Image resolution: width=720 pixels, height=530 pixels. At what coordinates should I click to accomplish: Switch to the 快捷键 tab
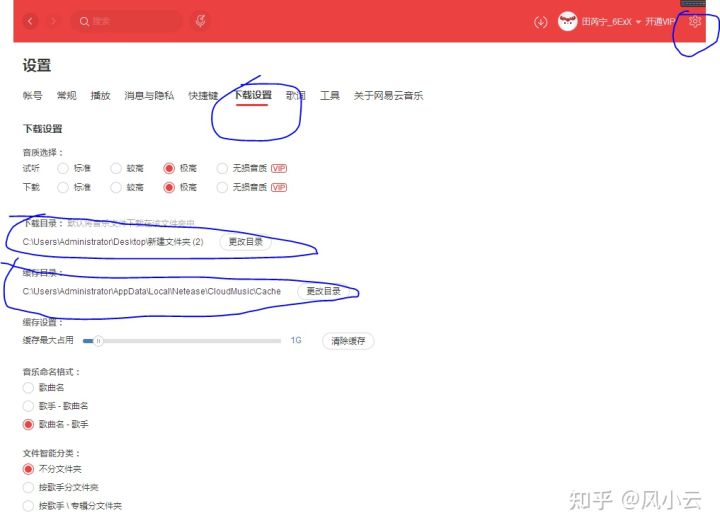[x=203, y=96]
